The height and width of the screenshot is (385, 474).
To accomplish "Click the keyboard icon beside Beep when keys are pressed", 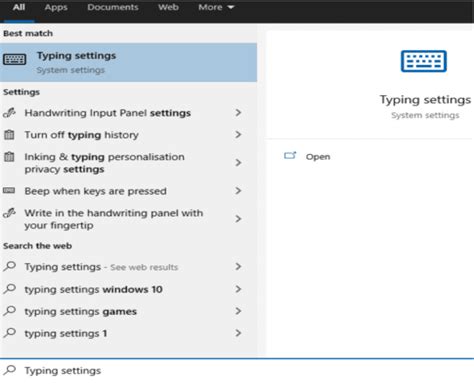I will [x=9, y=191].
